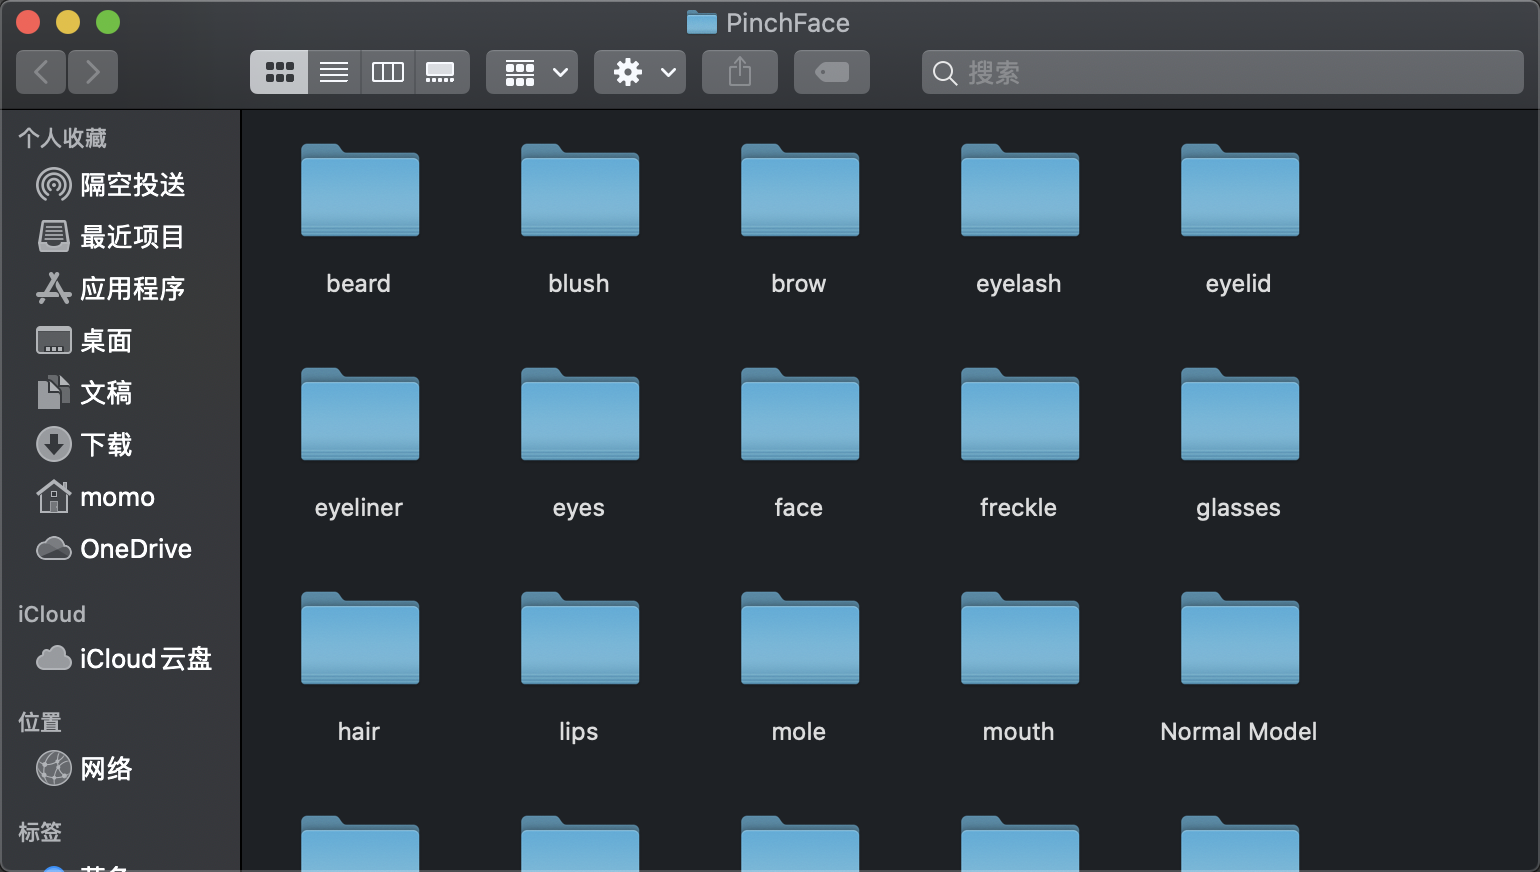Open the gear action menu

click(640, 72)
